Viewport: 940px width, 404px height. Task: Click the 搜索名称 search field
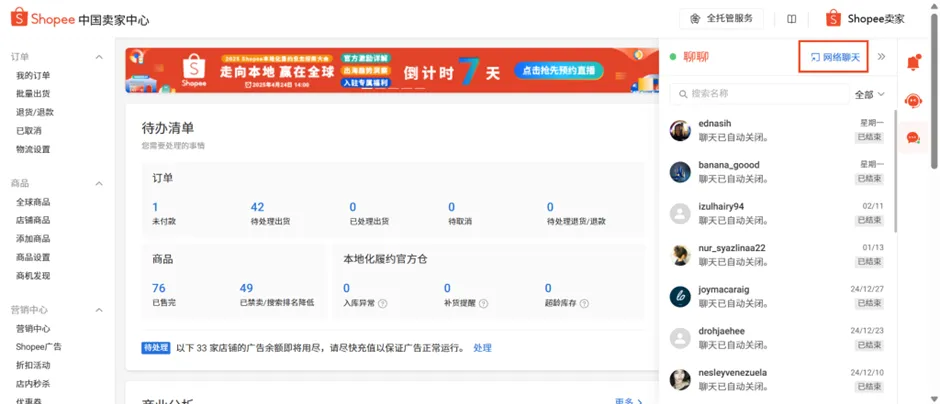(x=760, y=94)
